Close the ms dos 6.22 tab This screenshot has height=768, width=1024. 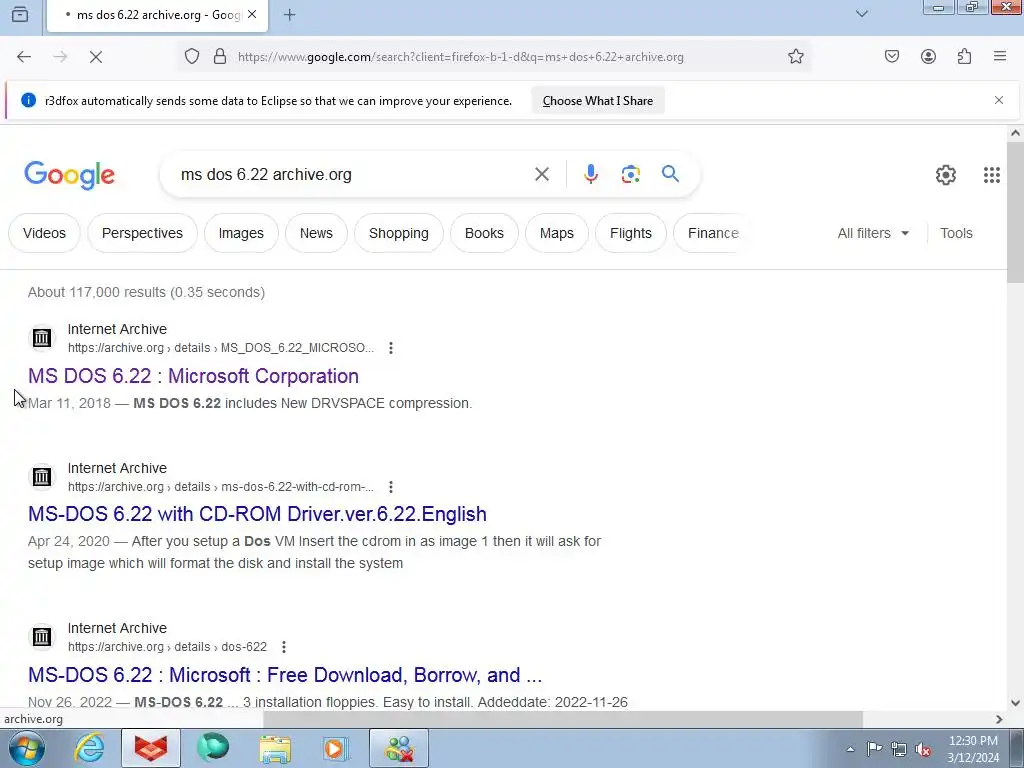[252, 14]
